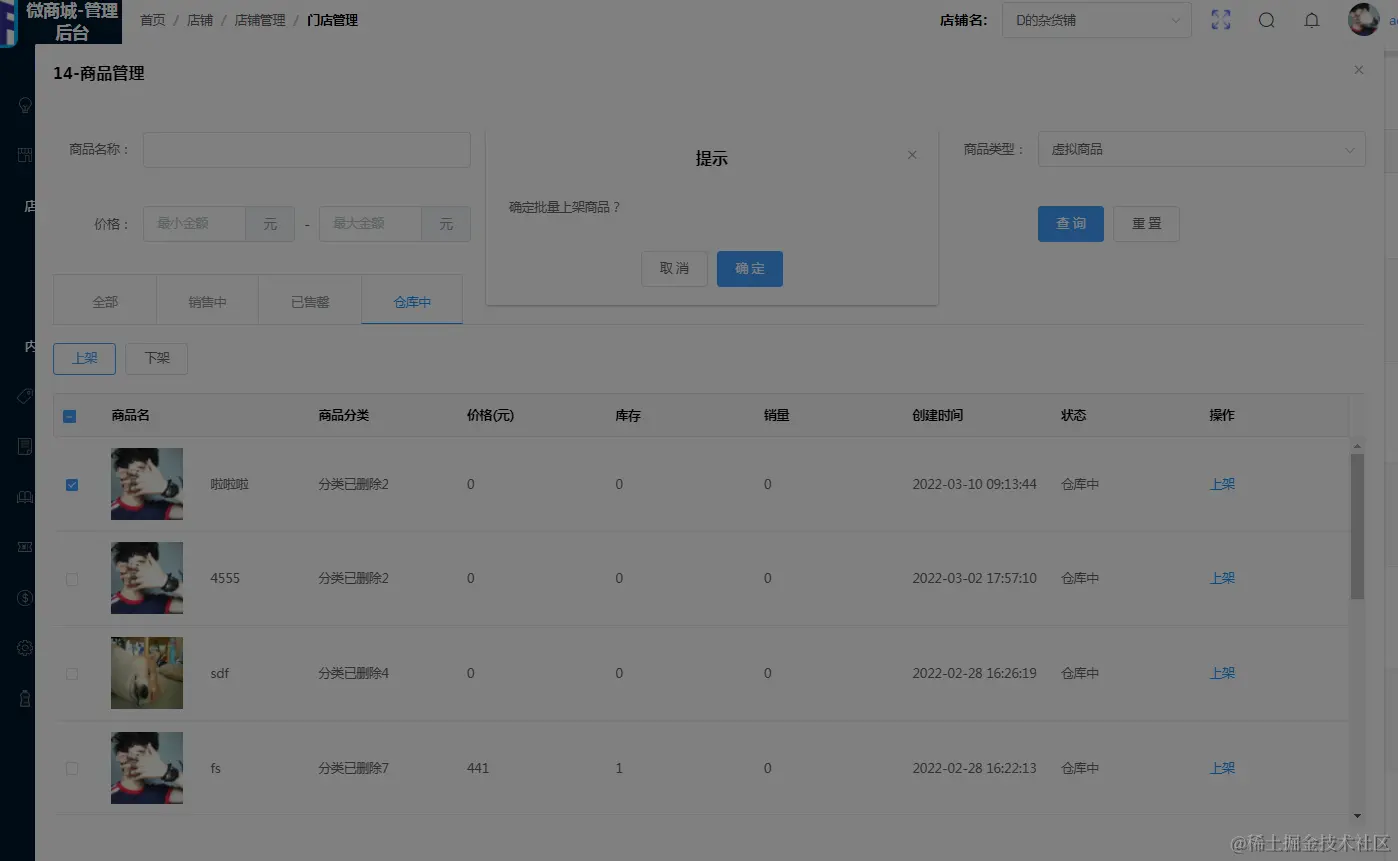Image resolution: width=1398 pixels, height=861 pixels.
Task: Open the gear settings section in the sidebar
Action: pyautogui.click(x=26, y=648)
